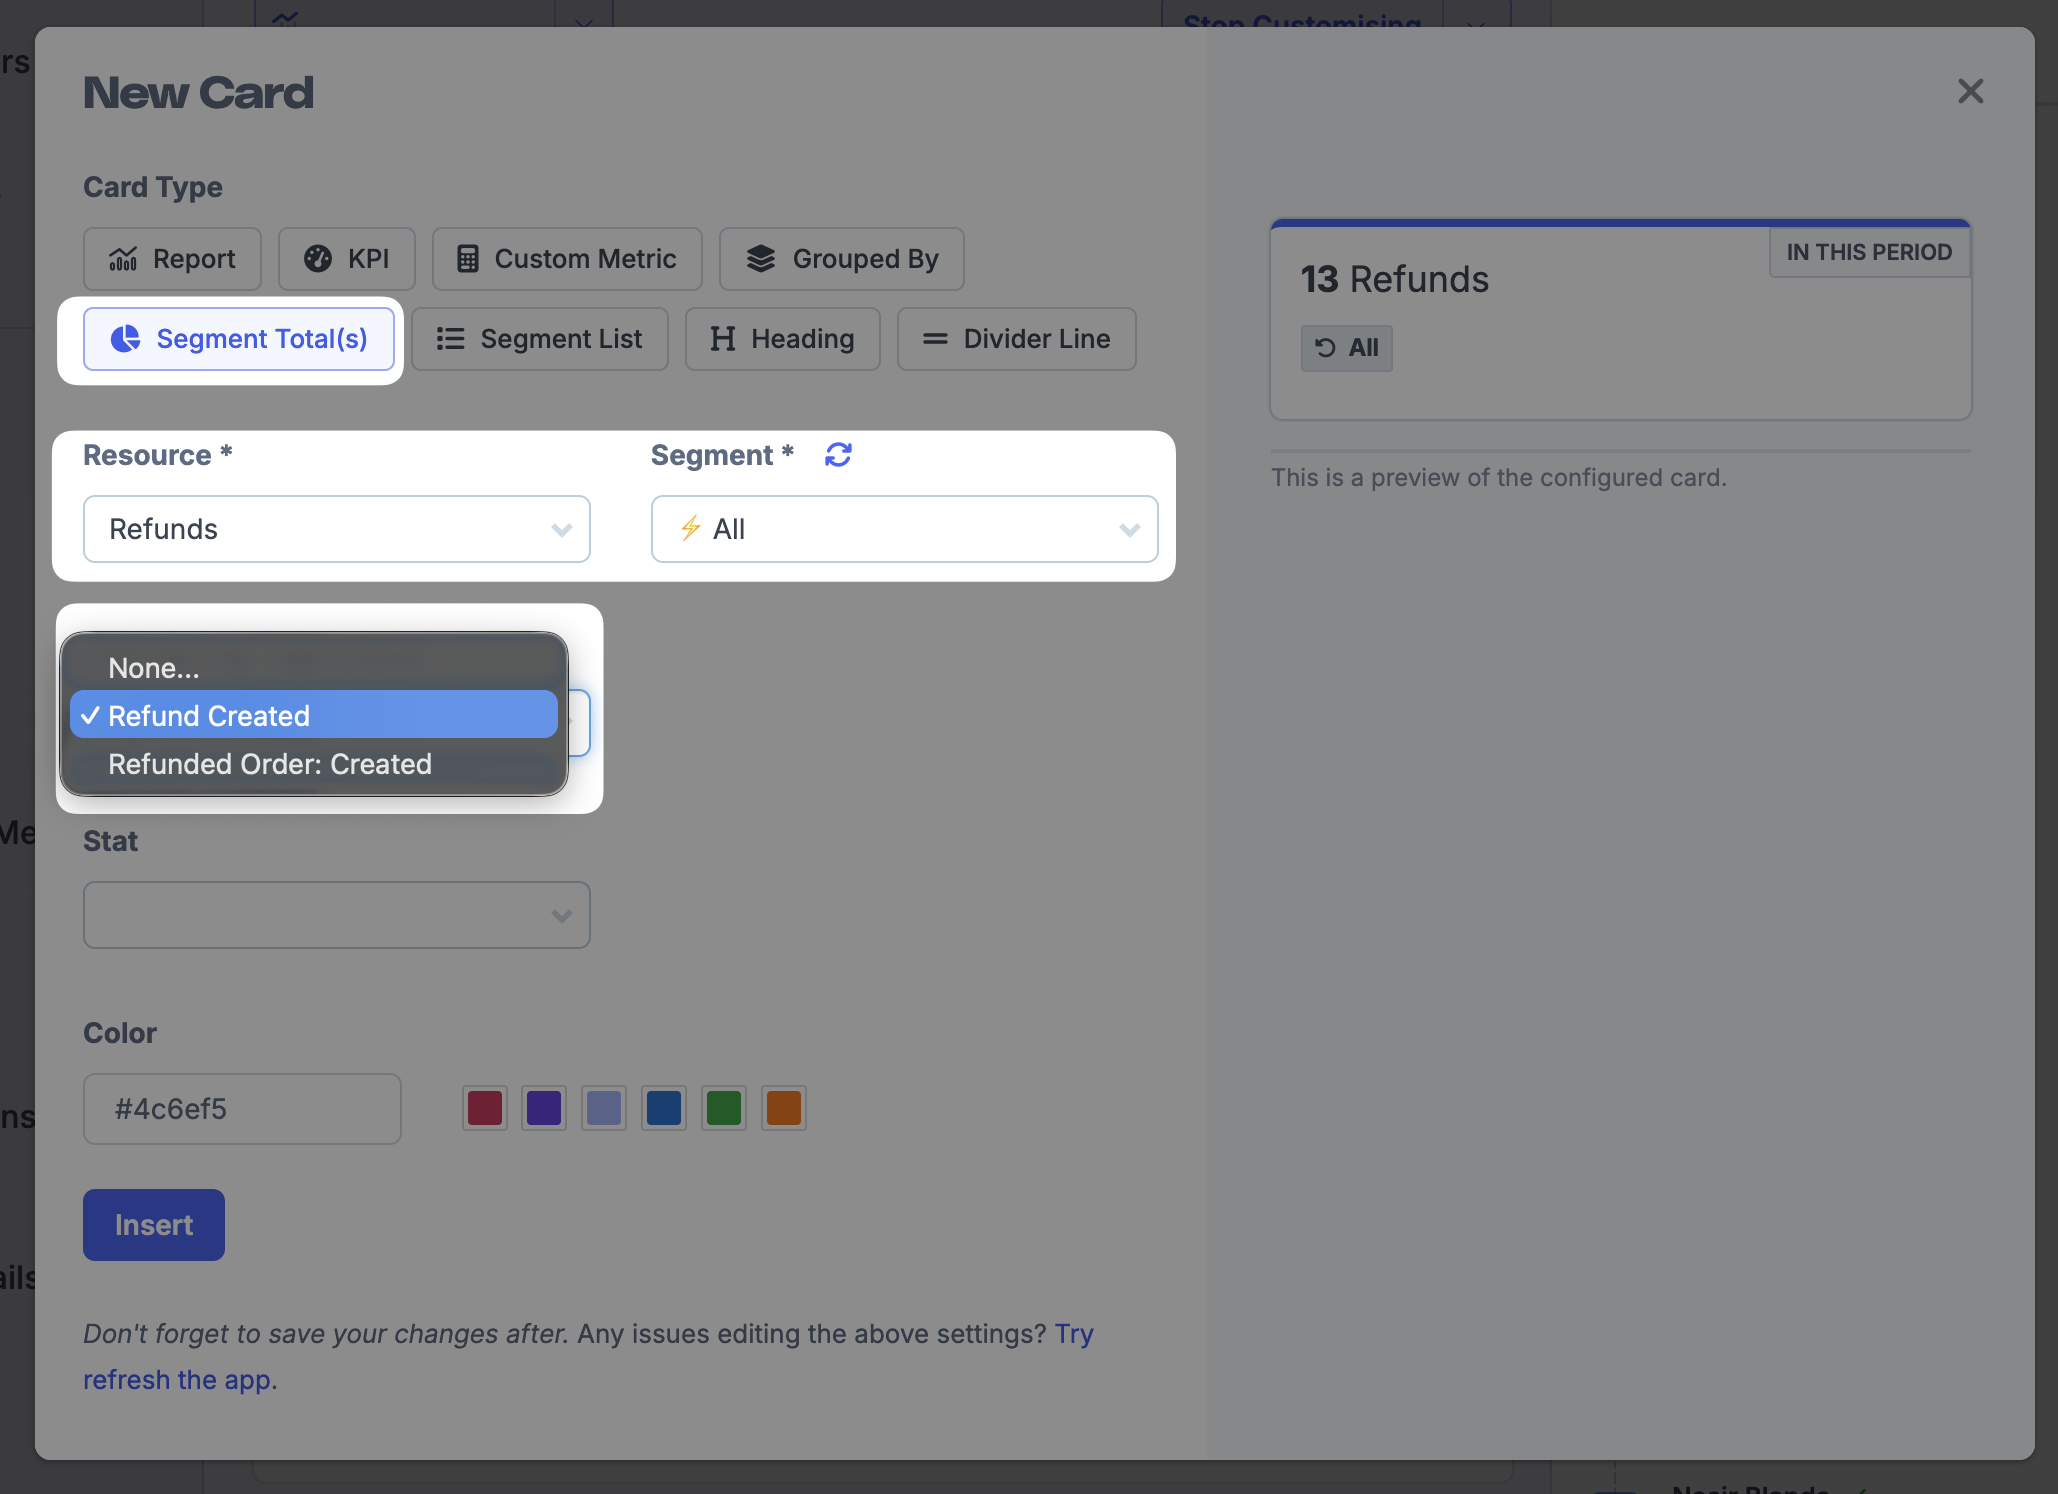This screenshot has width=2058, height=1494.
Task: Select Refund Created option
Action: click(314, 716)
